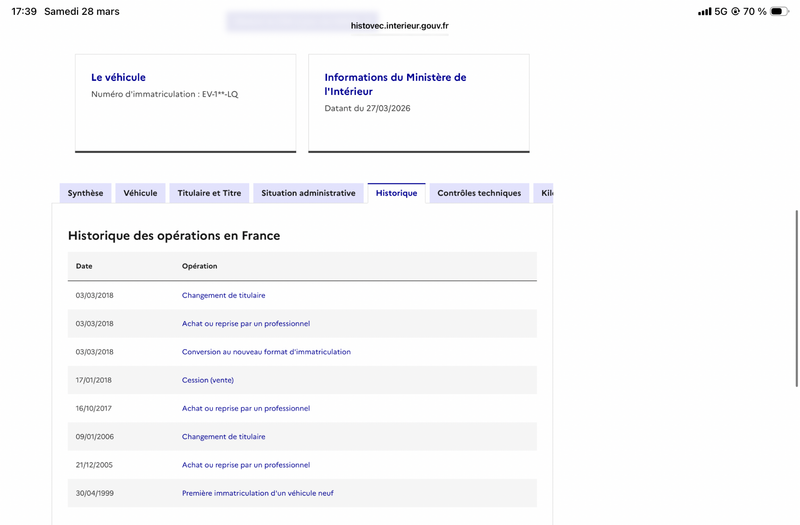Viewport: 800px width, 525px height.
Task: Click the histovec.interieur.gouv.fr address bar
Action: (x=400, y=27)
